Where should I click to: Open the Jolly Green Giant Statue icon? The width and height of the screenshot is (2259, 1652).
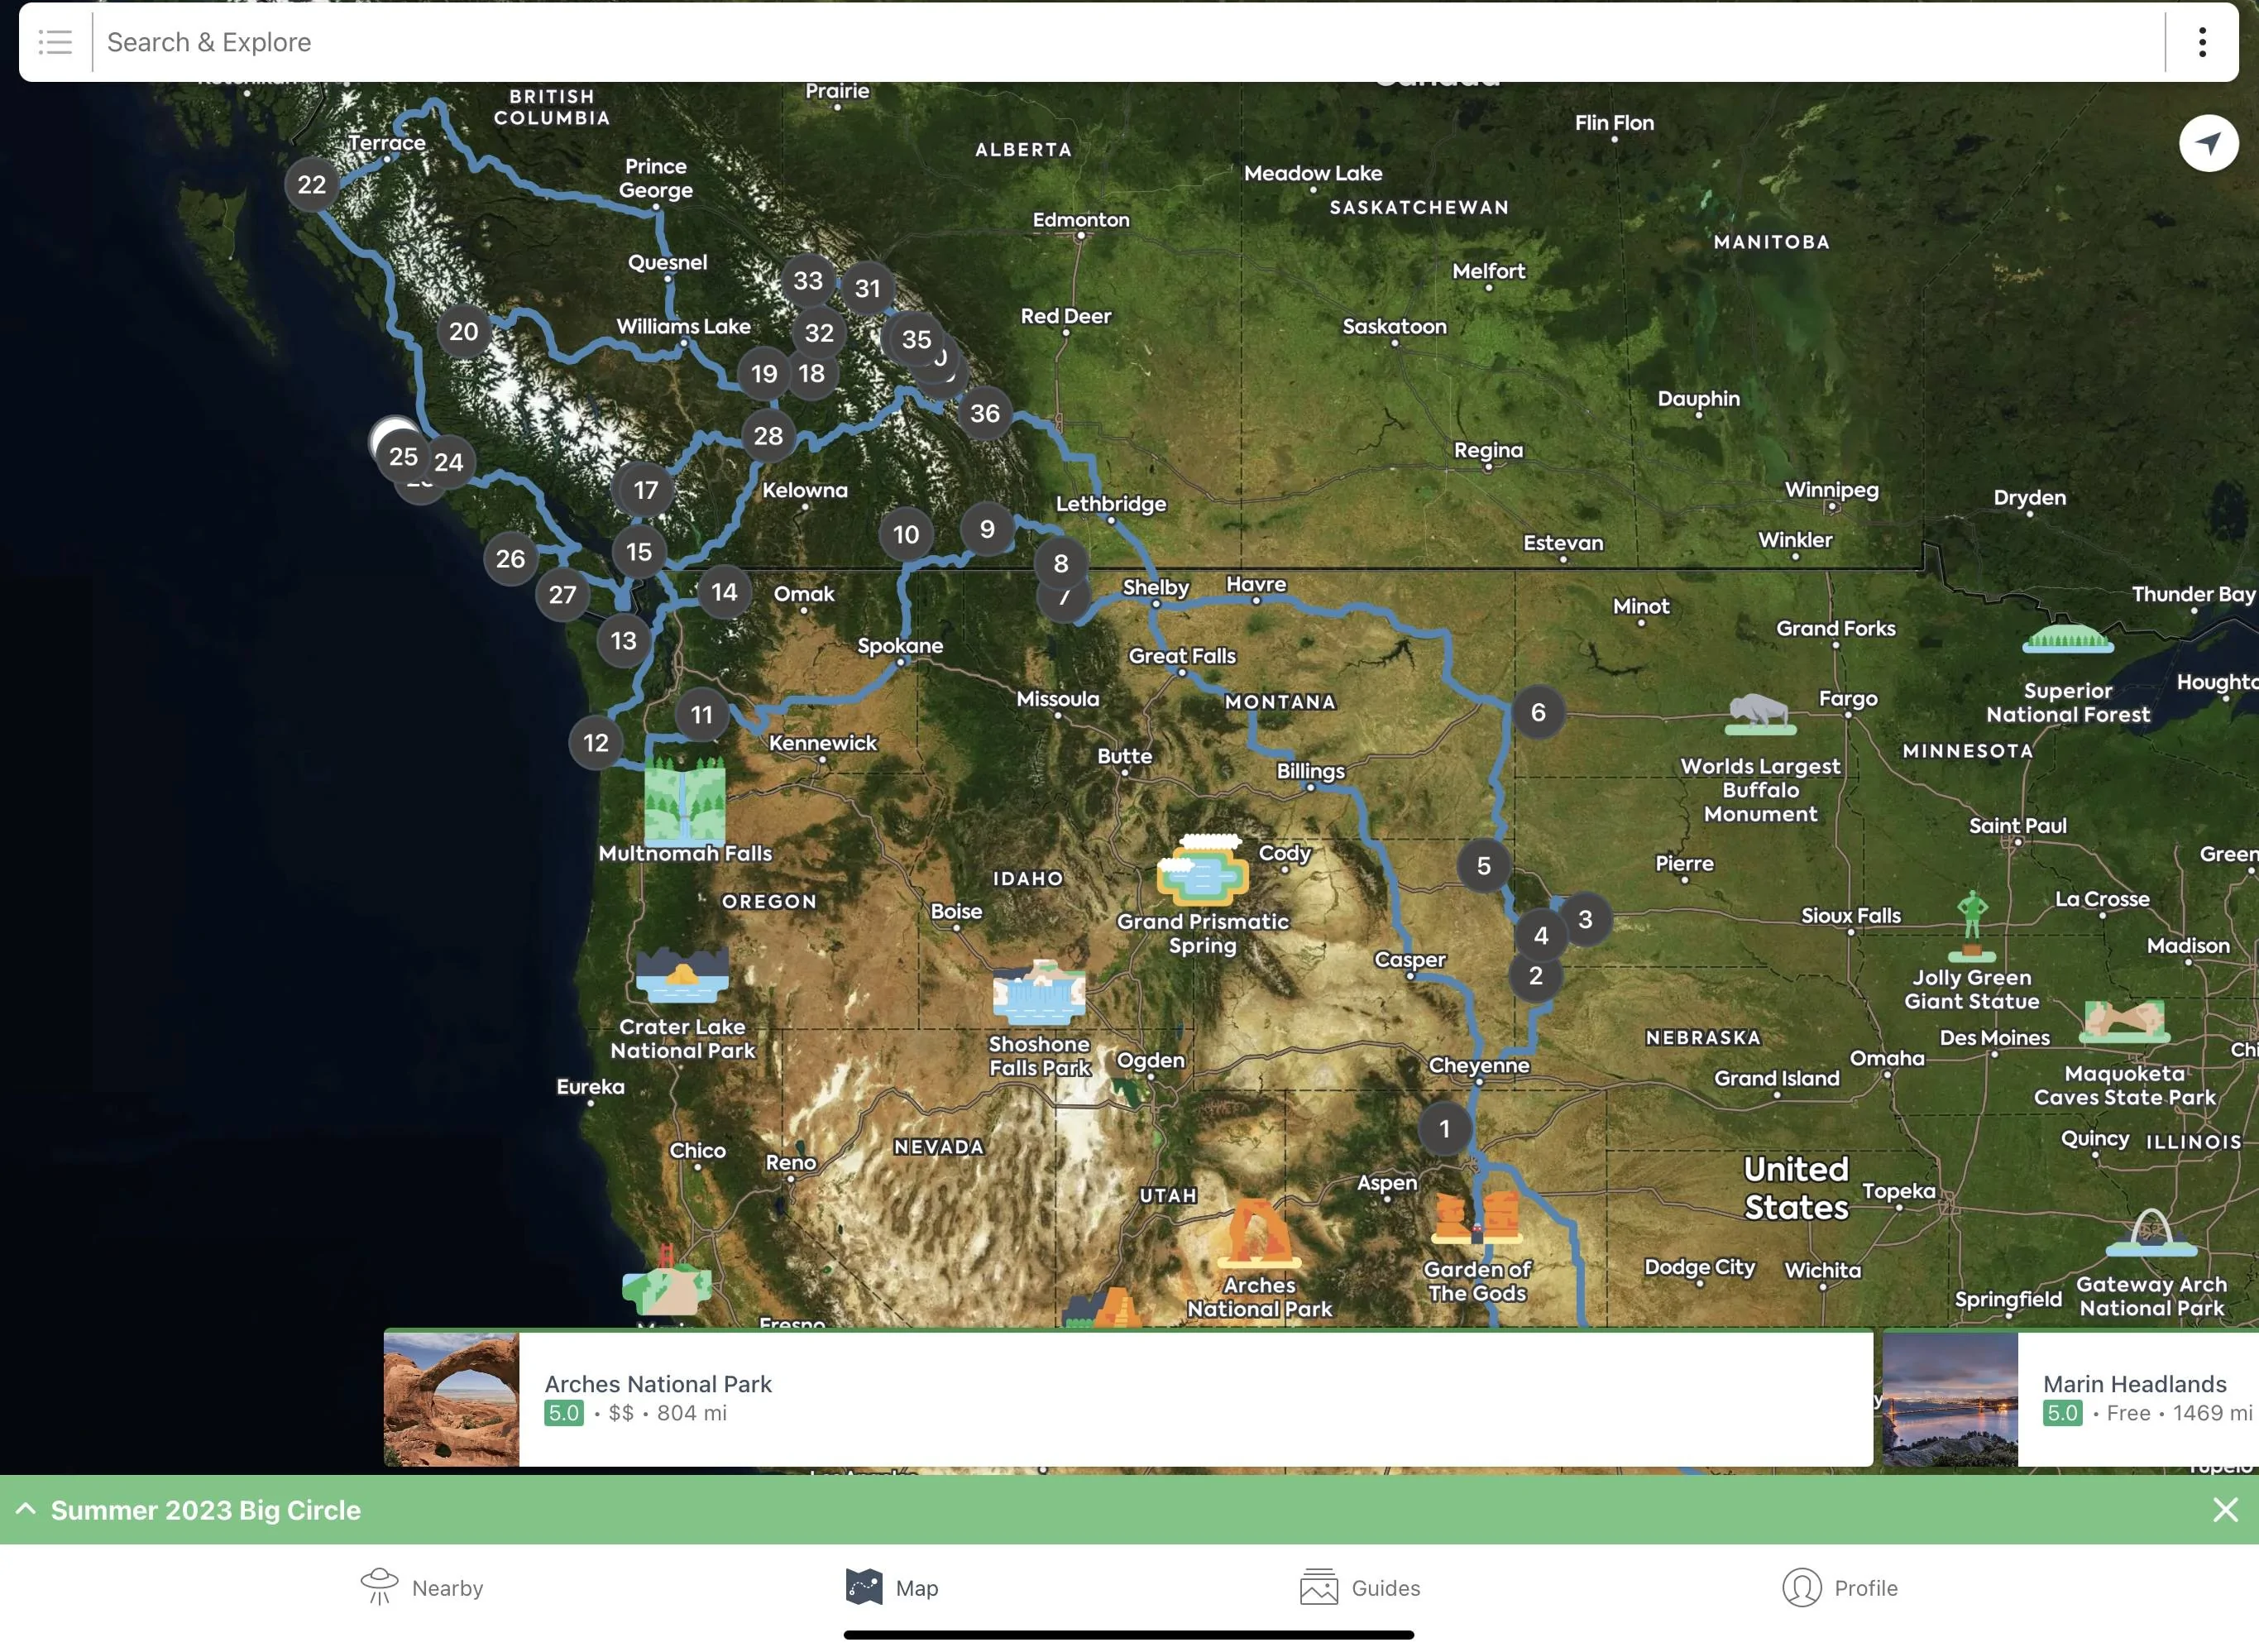(x=1972, y=926)
